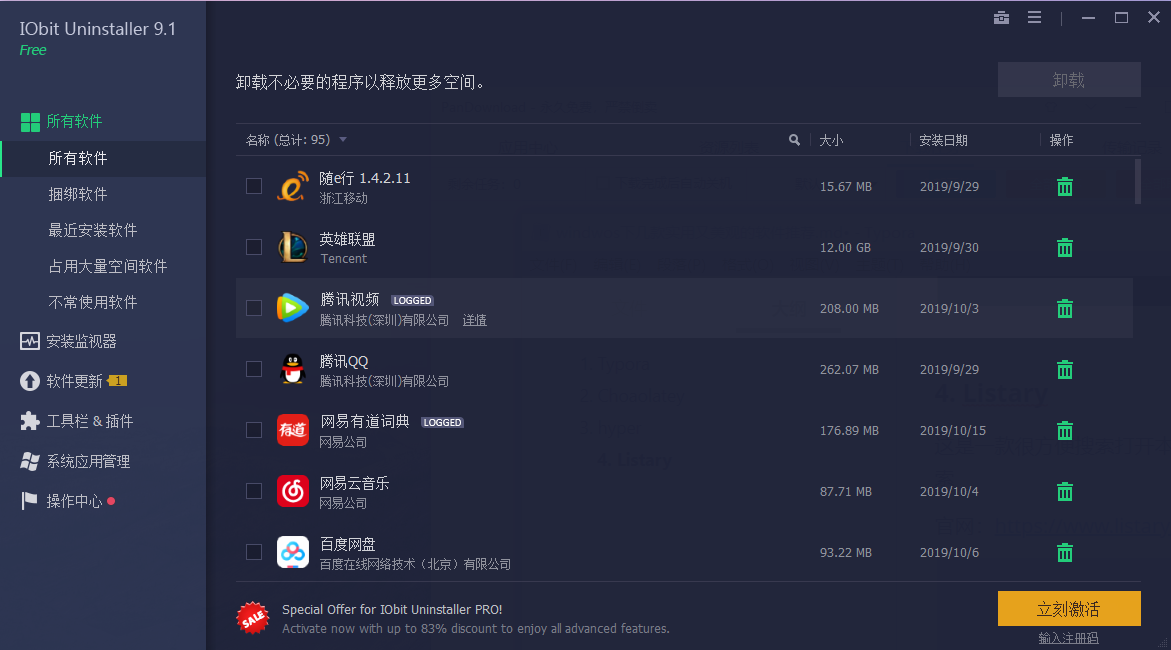This screenshot has height=650, width=1171.
Task: Uninstall 网易云音乐 via its trash icon
Action: point(1065,492)
